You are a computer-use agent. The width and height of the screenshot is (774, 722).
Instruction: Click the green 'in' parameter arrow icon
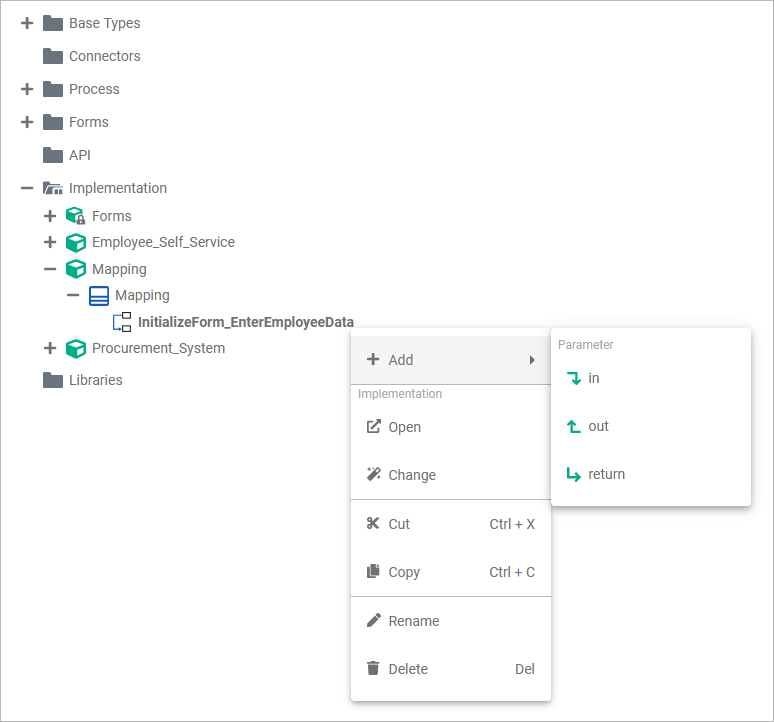click(573, 378)
